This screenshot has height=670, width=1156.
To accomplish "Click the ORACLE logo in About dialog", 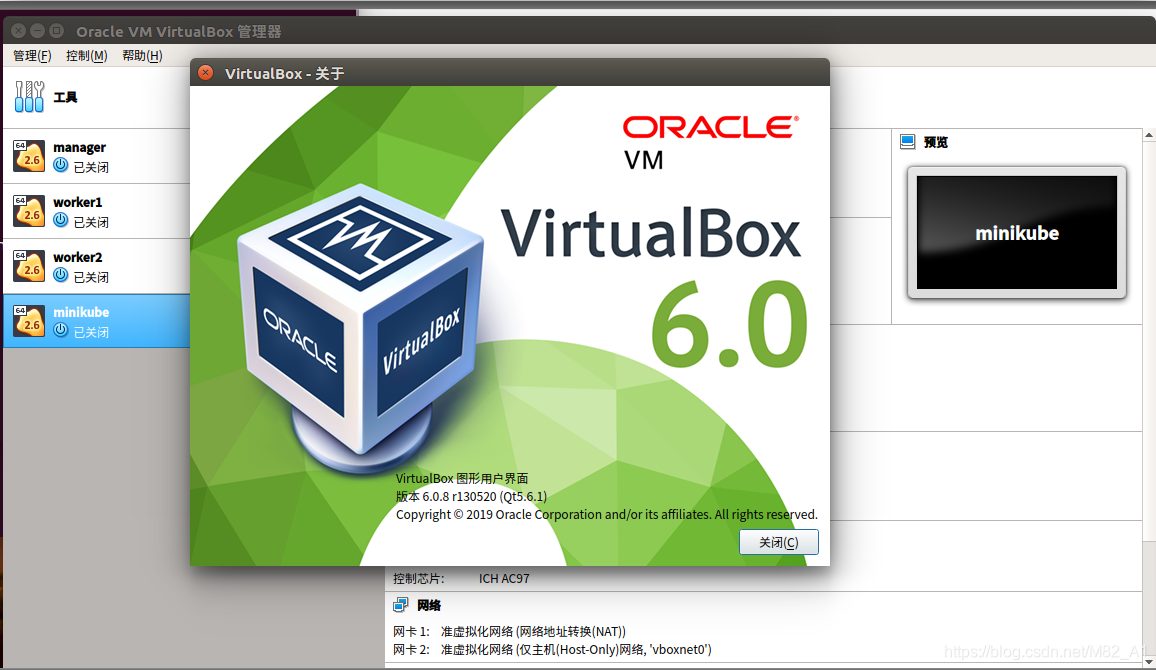I will 711,127.
